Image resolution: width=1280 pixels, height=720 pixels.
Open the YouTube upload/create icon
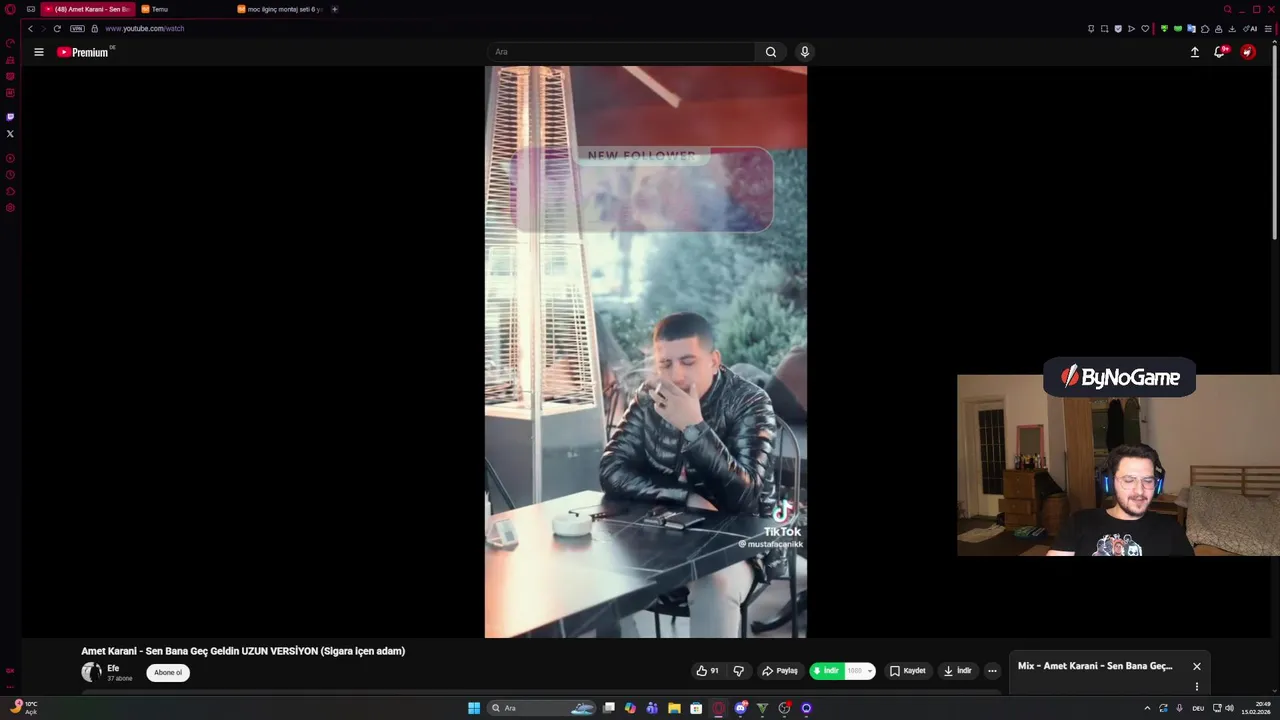(1194, 52)
